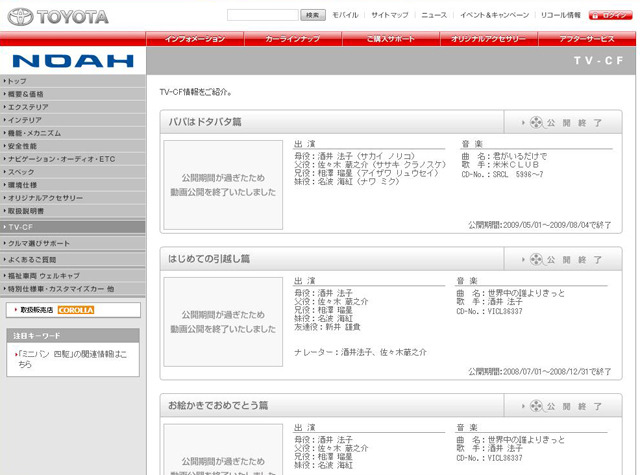Select 福祉車両 ウェルキャブ in the sidebar
The image size is (640, 475).
click(73, 276)
